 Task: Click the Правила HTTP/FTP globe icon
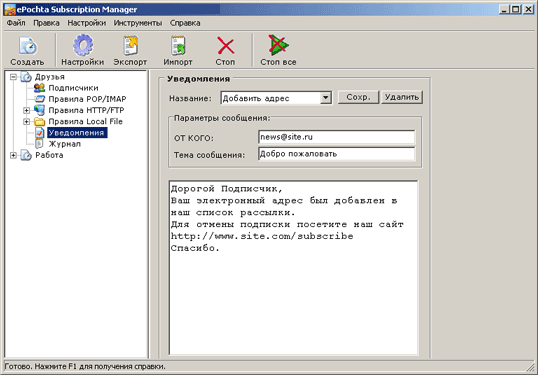(x=39, y=110)
